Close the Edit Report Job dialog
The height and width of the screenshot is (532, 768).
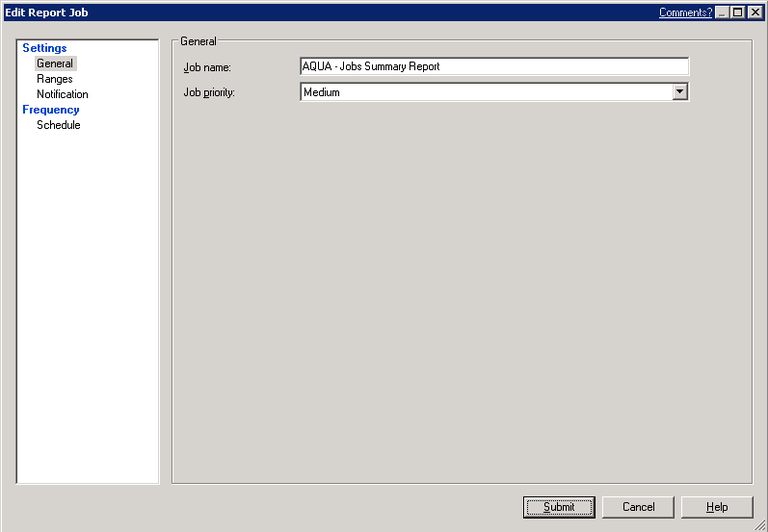click(x=755, y=12)
